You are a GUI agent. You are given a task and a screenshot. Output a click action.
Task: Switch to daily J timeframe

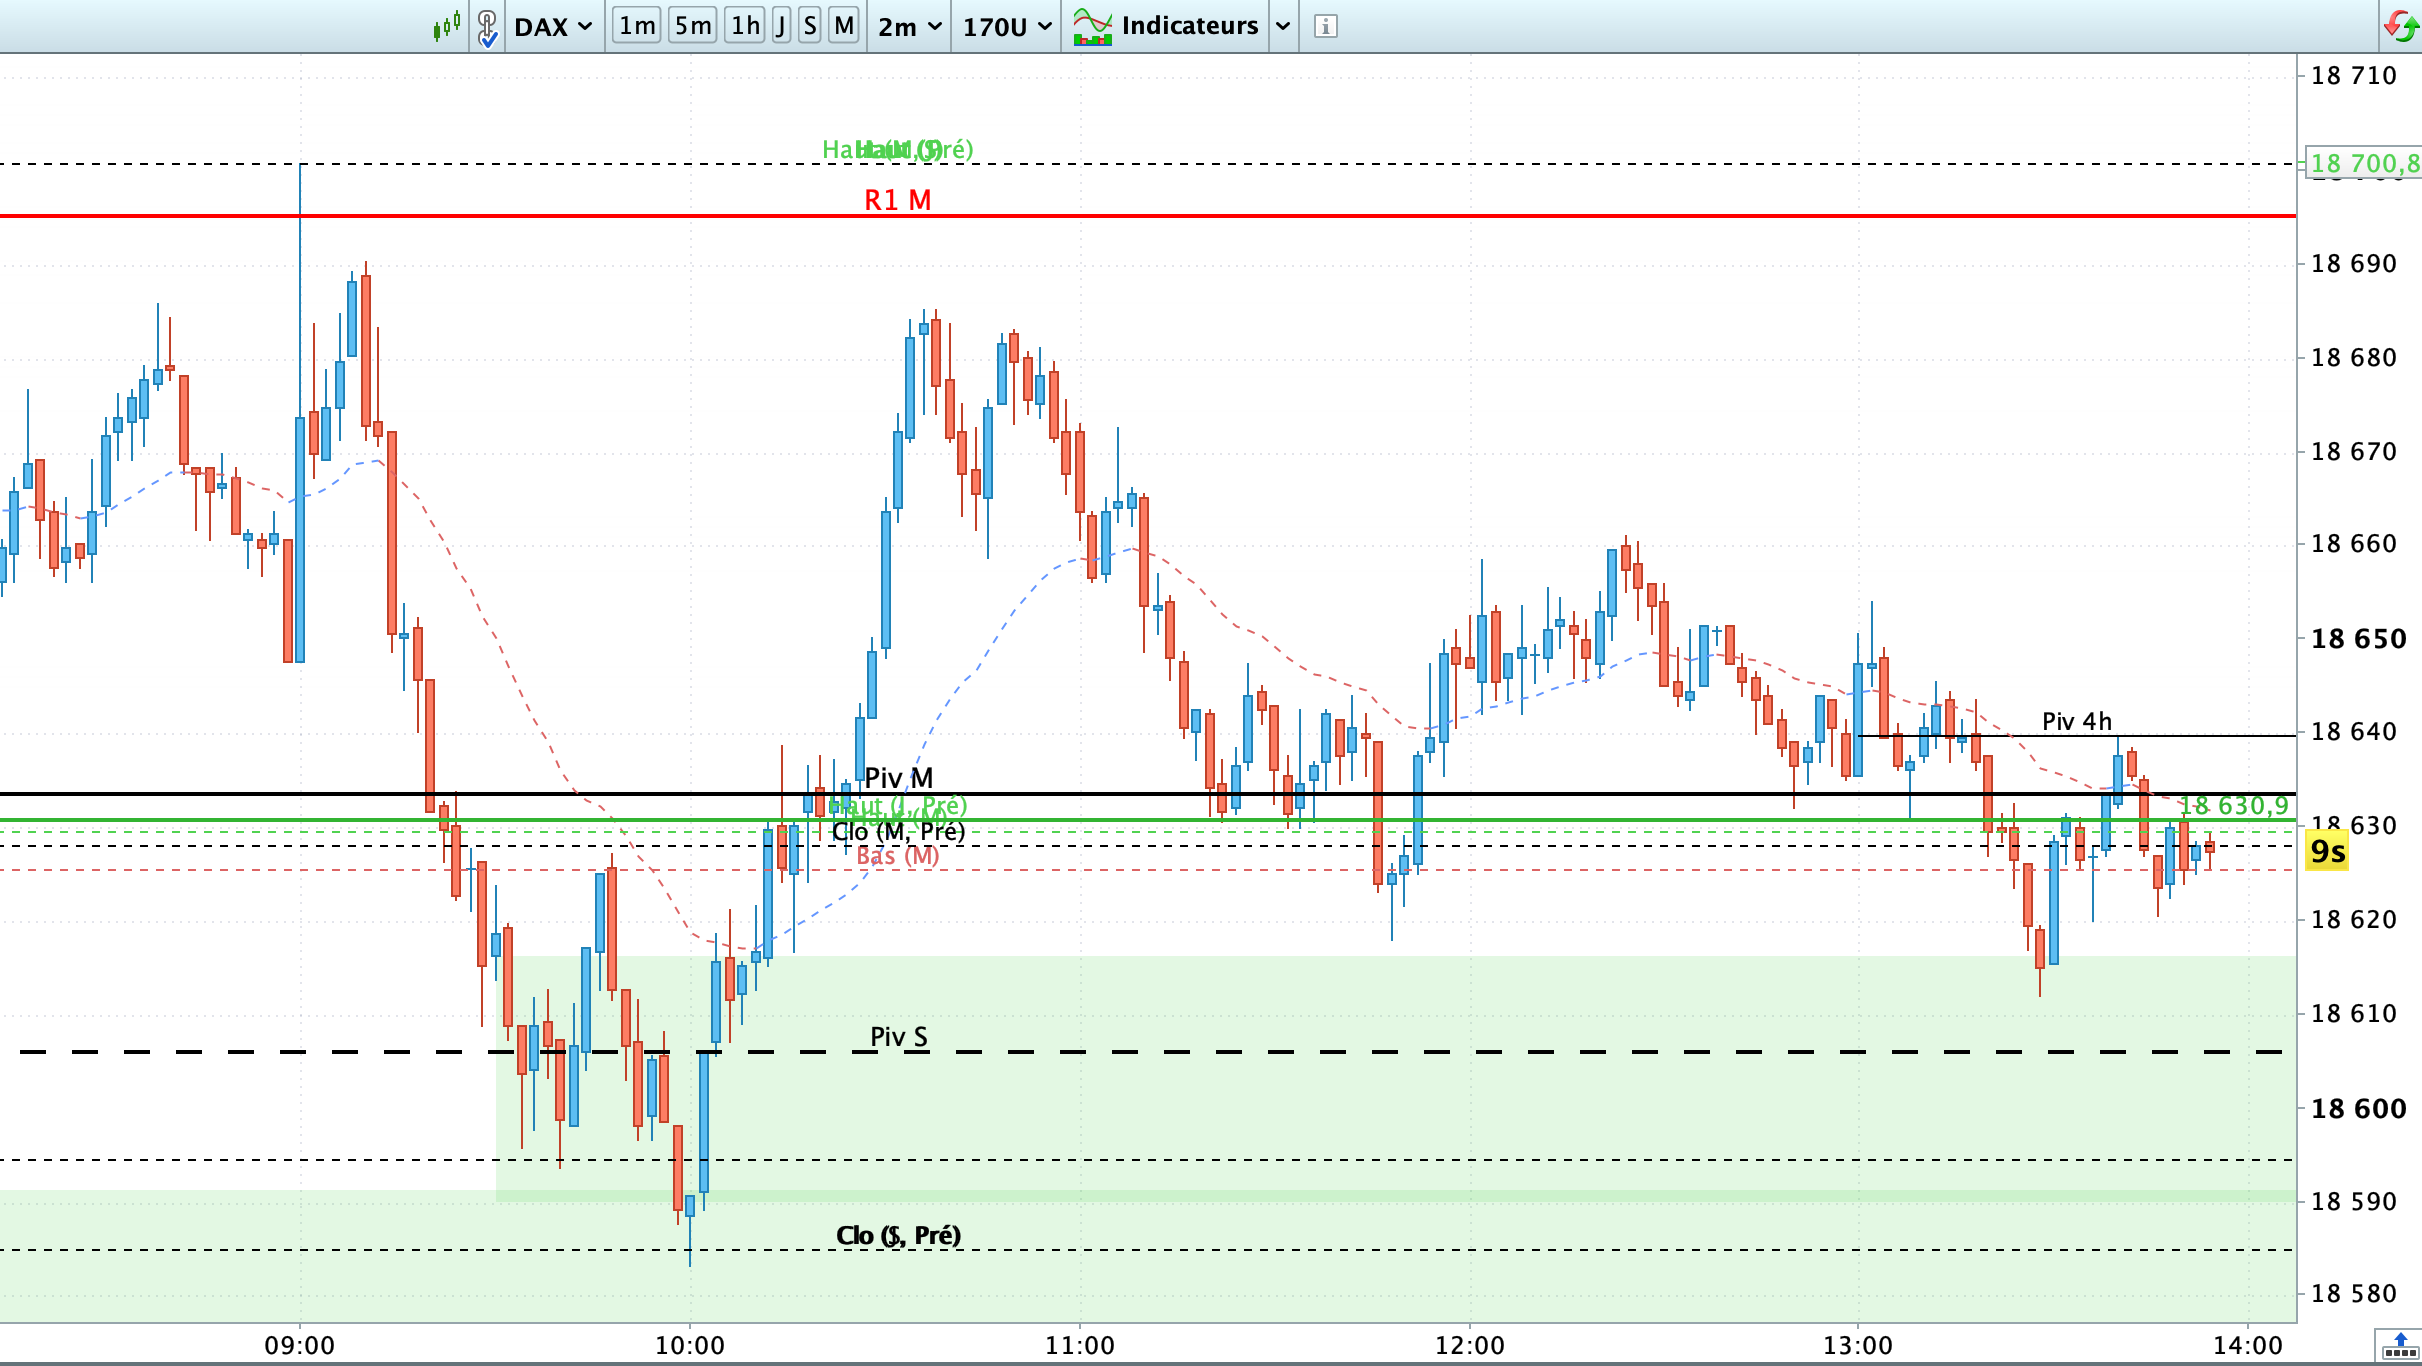click(x=781, y=25)
